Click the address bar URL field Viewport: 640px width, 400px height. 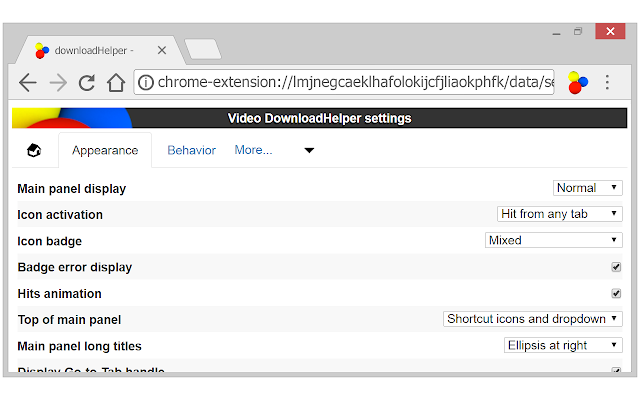pyautogui.click(x=344, y=82)
